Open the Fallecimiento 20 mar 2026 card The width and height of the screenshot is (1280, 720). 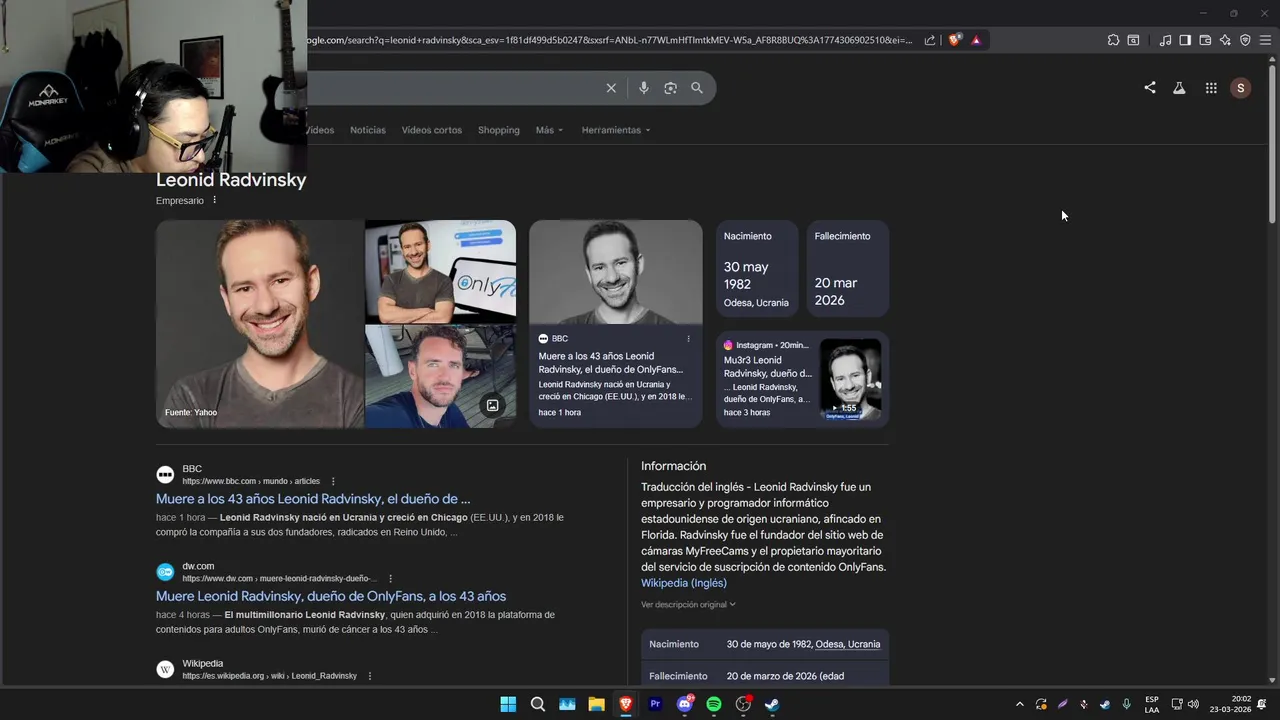tap(848, 269)
